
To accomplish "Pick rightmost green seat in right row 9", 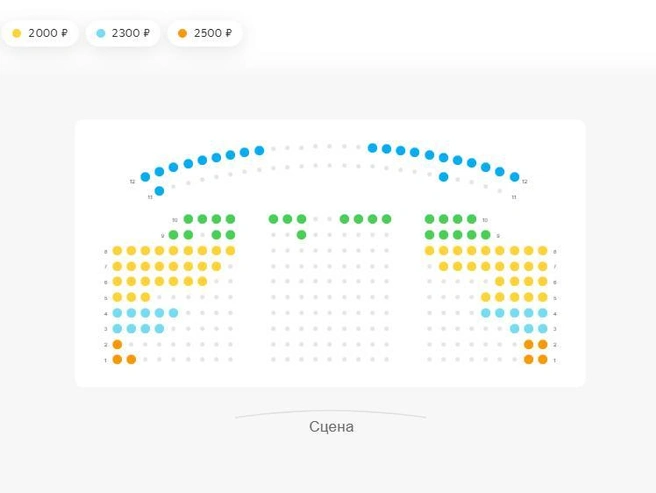I will coord(485,235).
